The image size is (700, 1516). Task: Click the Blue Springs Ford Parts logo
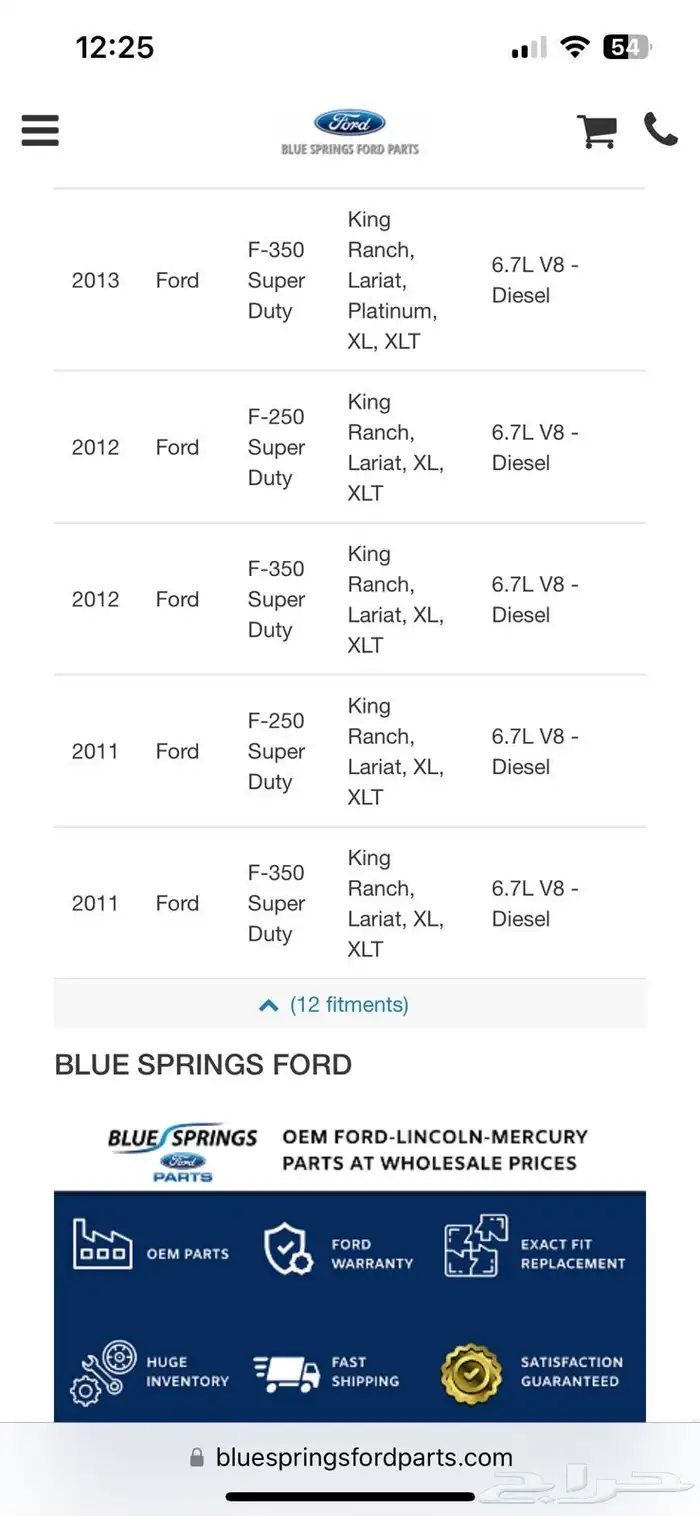pos(350,132)
